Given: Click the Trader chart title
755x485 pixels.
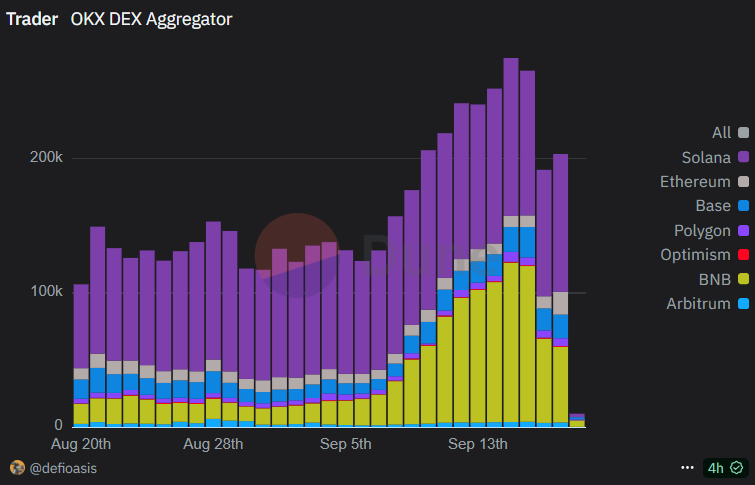Looking at the screenshot, I should click(x=32, y=19).
